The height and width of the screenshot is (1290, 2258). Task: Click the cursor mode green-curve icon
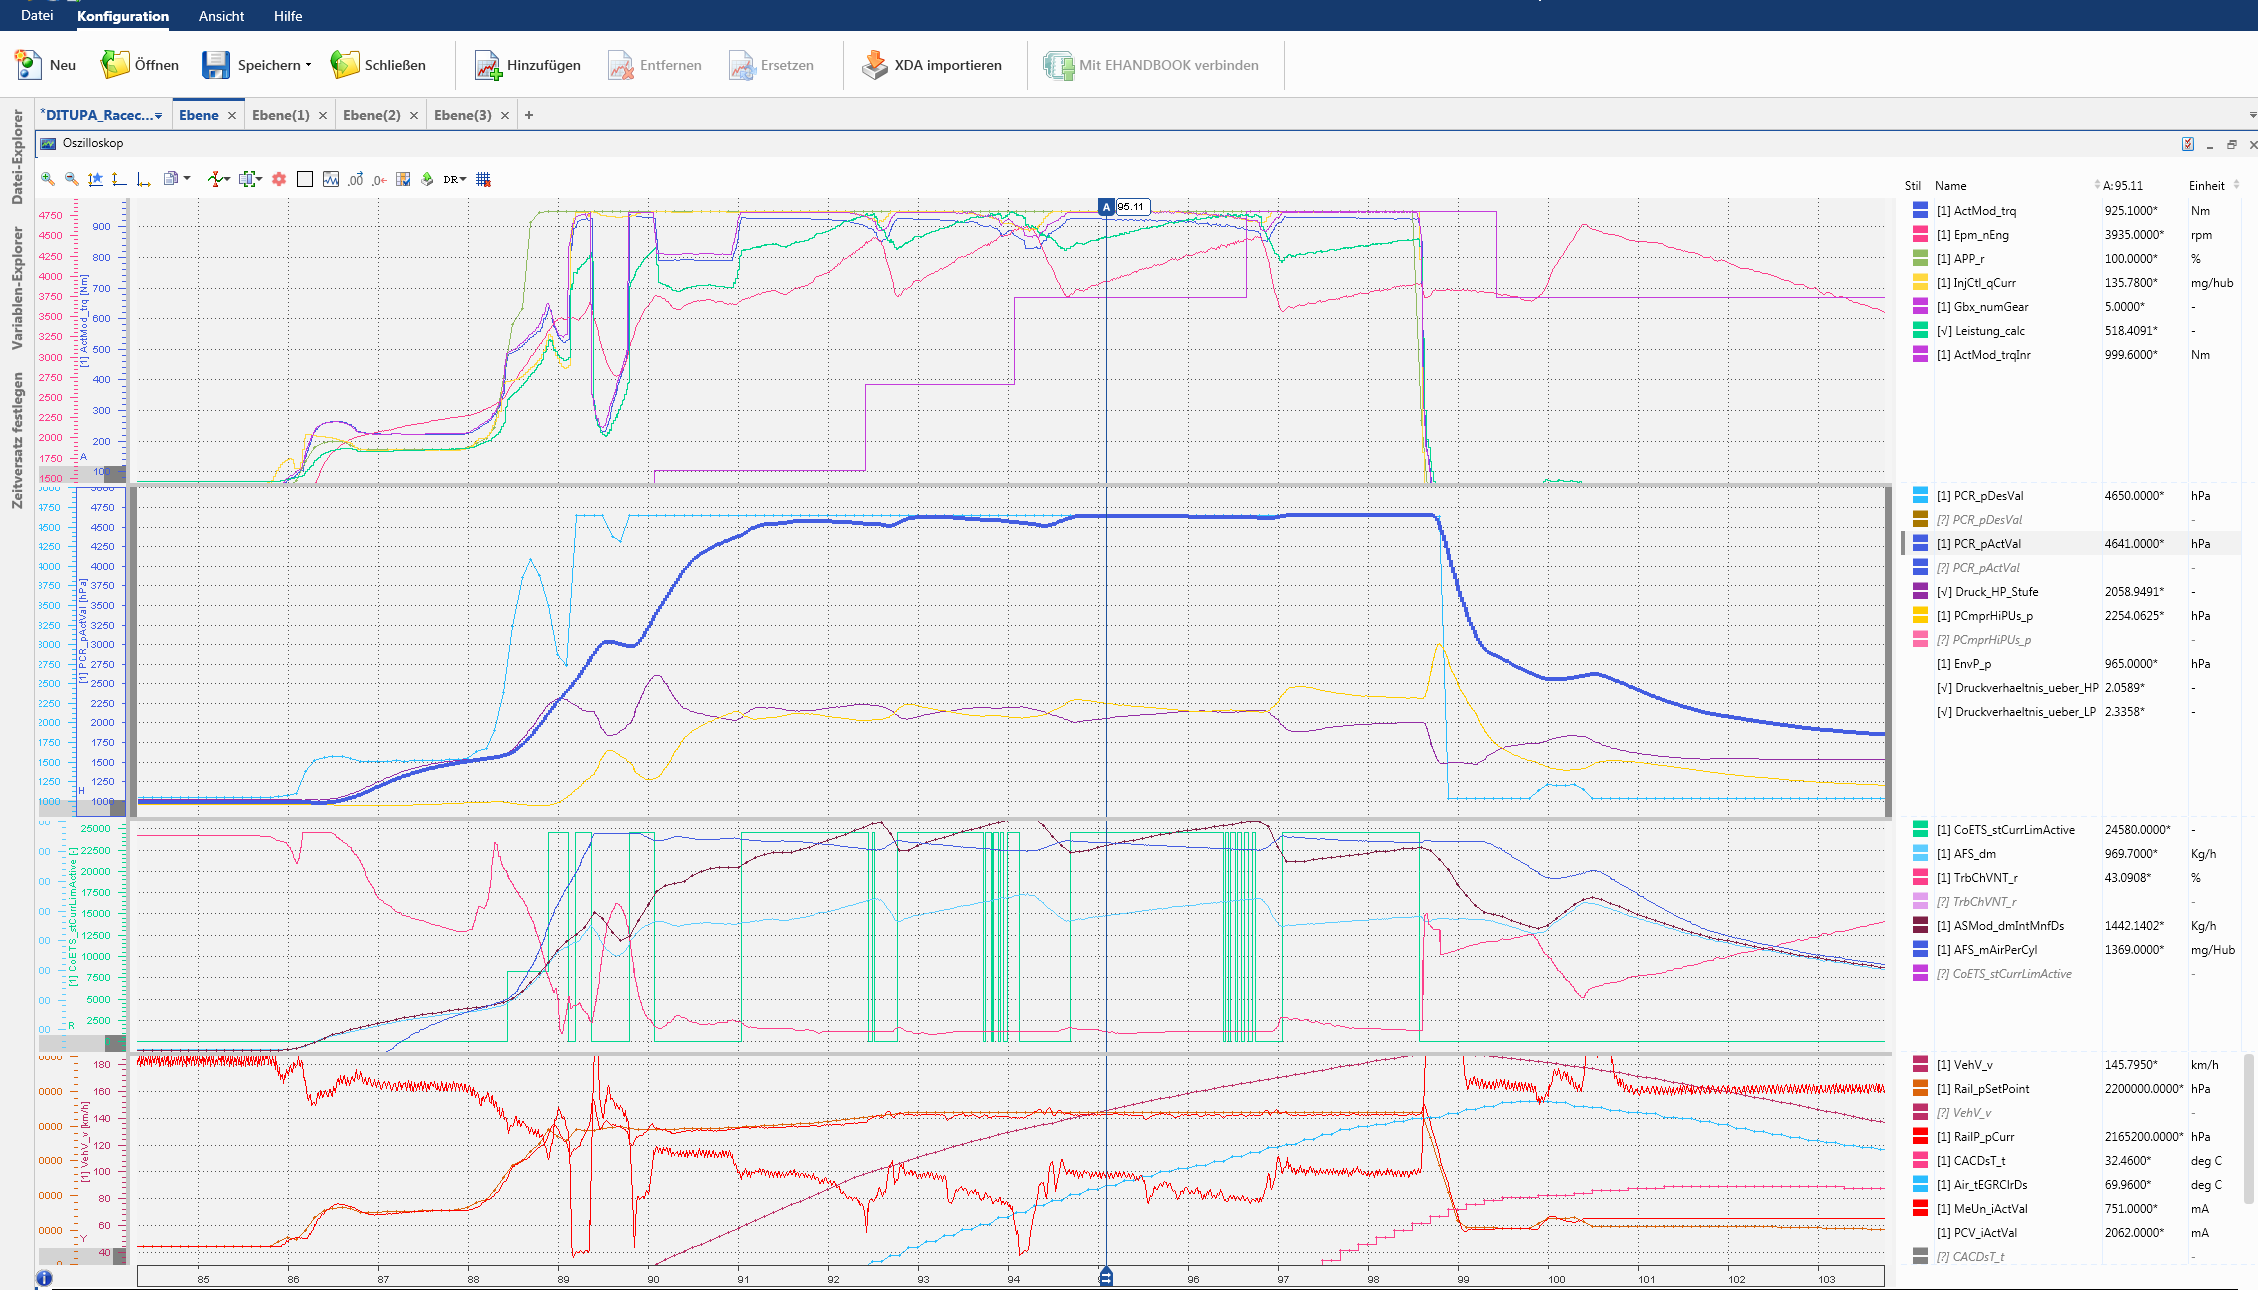pyautogui.click(x=214, y=179)
